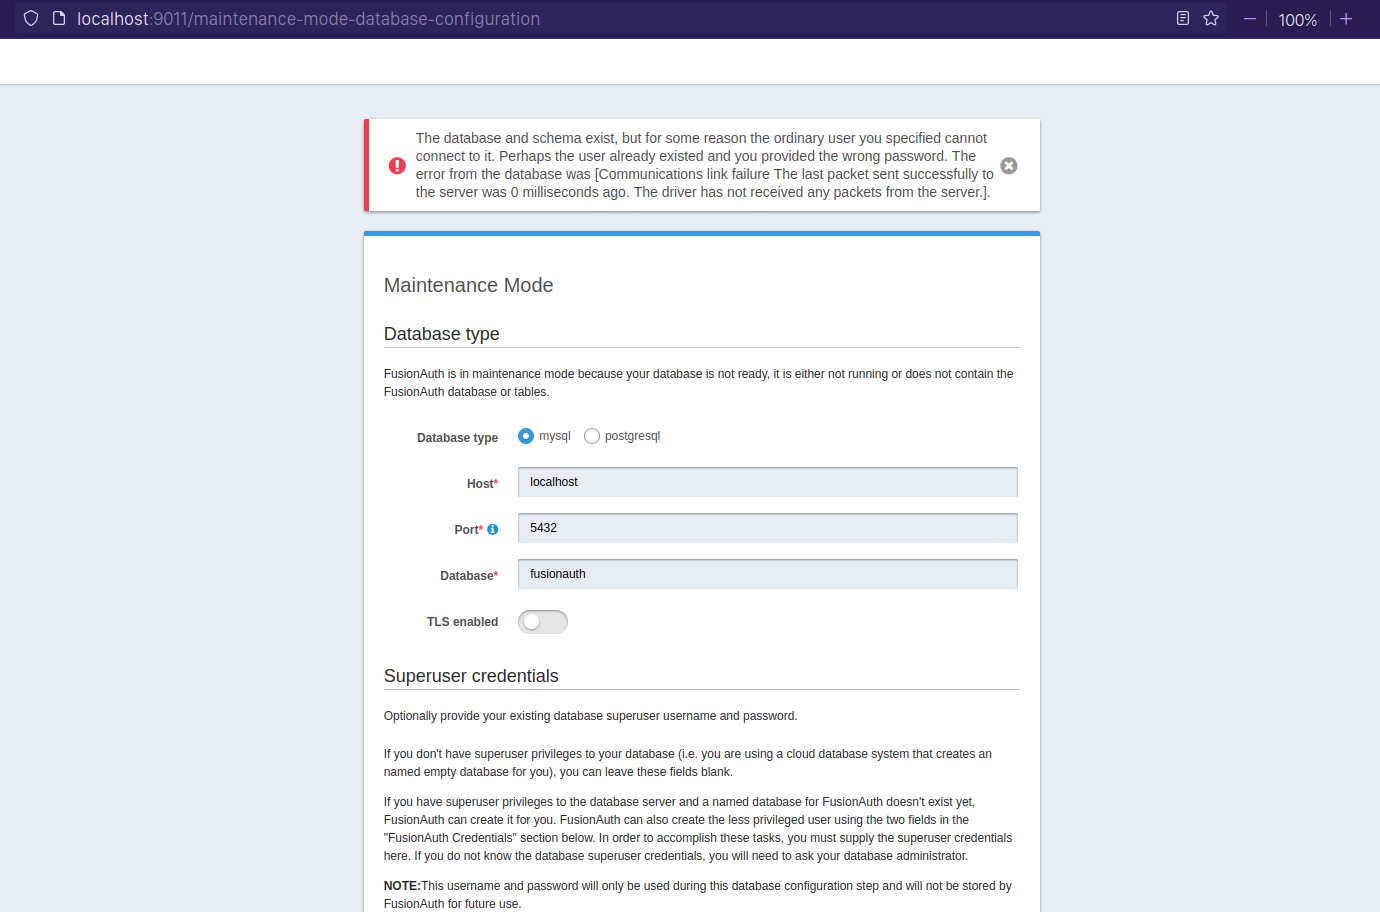1380x912 pixels.
Task: Click the Superuser credentials section heading
Action: pyautogui.click(x=471, y=676)
